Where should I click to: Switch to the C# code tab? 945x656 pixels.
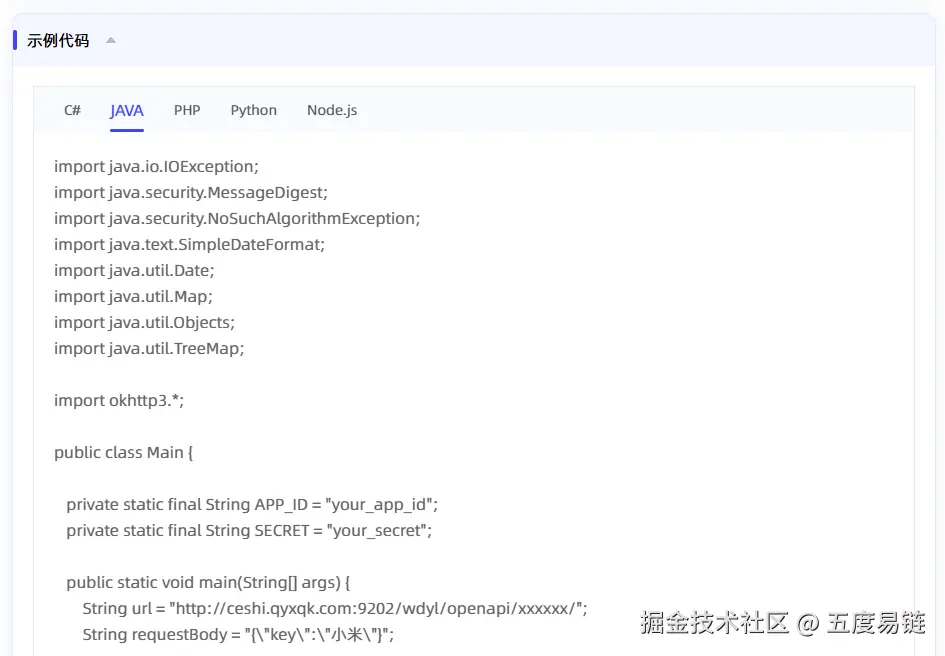pyautogui.click(x=72, y=110)
